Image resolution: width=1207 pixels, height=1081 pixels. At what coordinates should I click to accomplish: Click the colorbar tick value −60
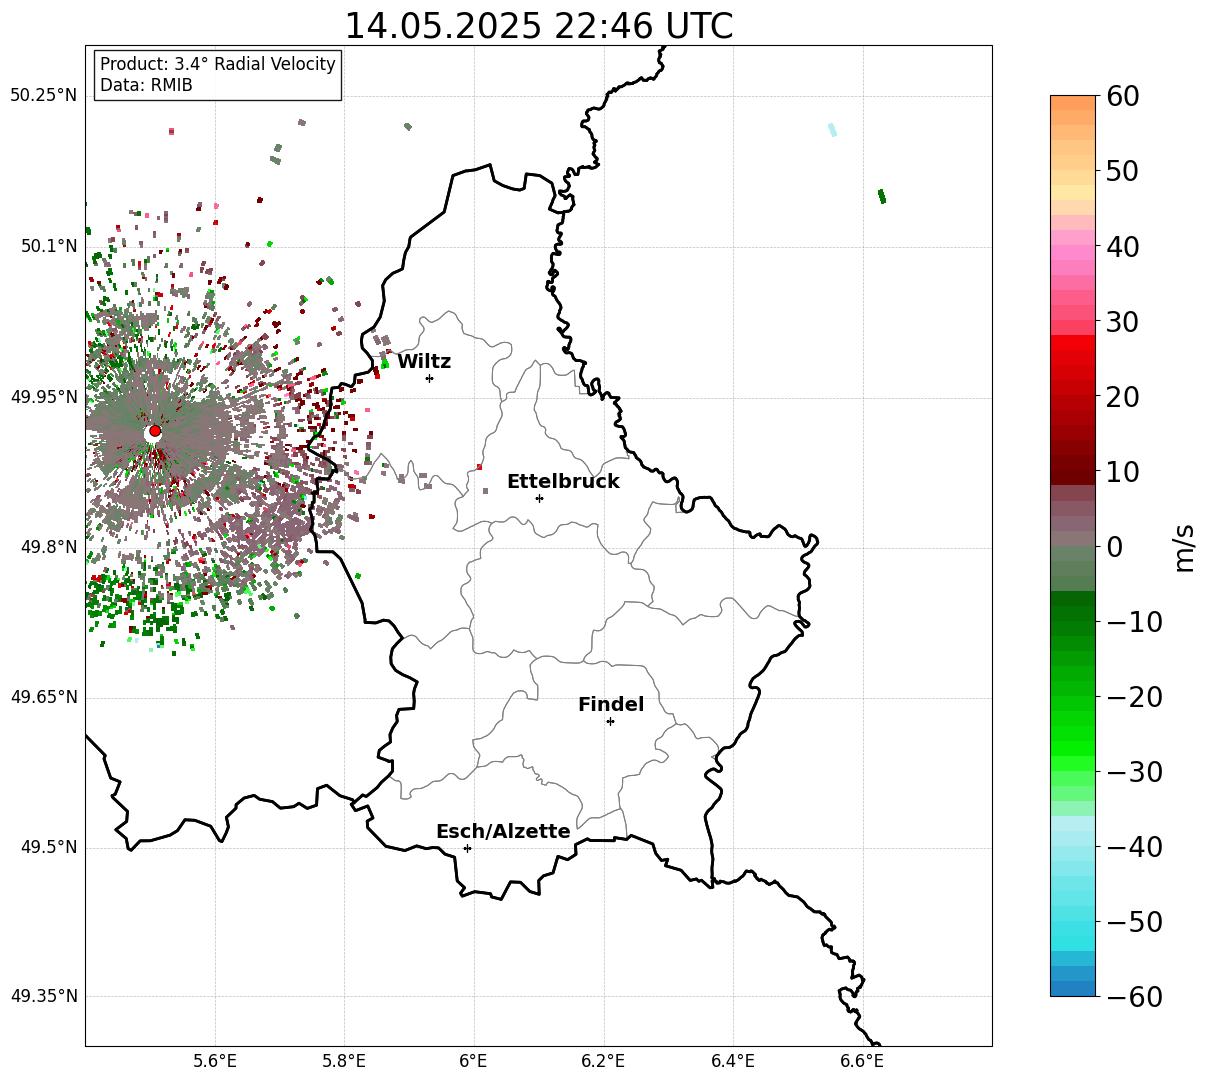1133,996
